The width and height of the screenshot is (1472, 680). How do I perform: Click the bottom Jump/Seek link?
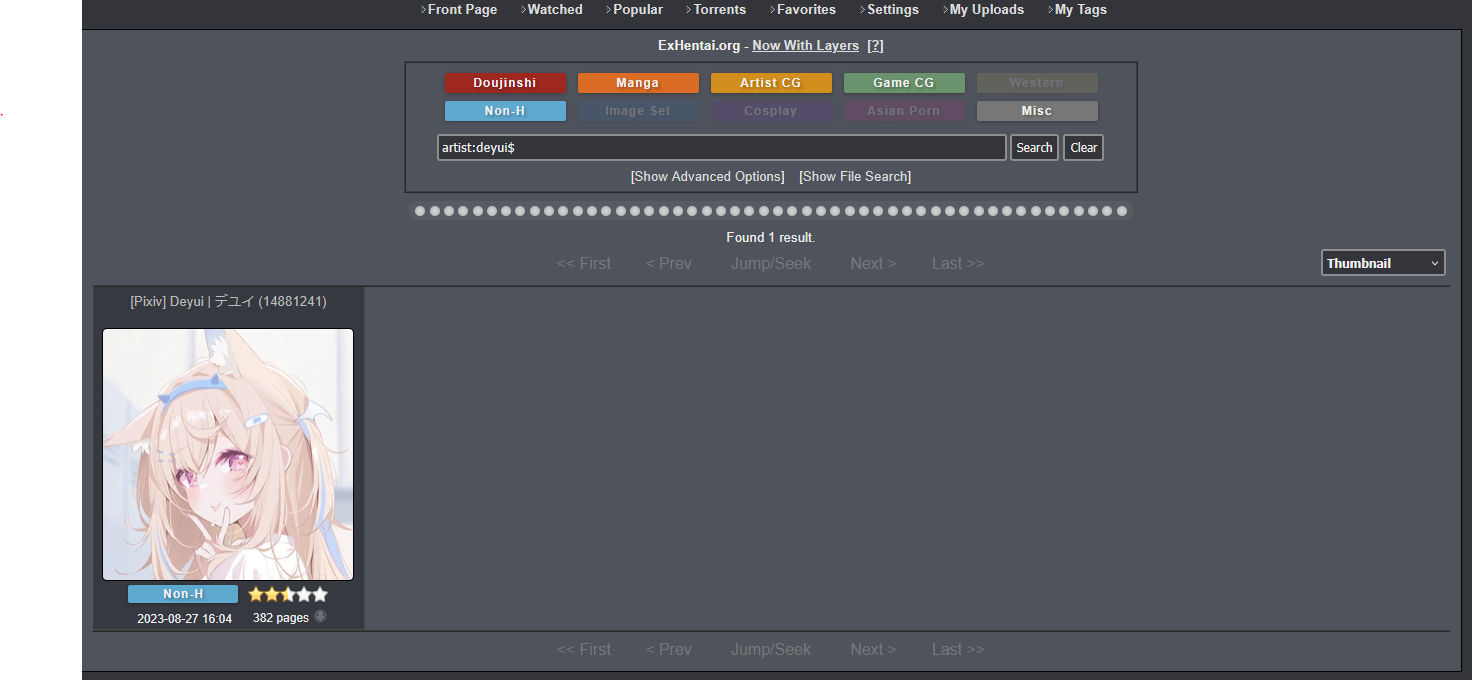[771, 649]
